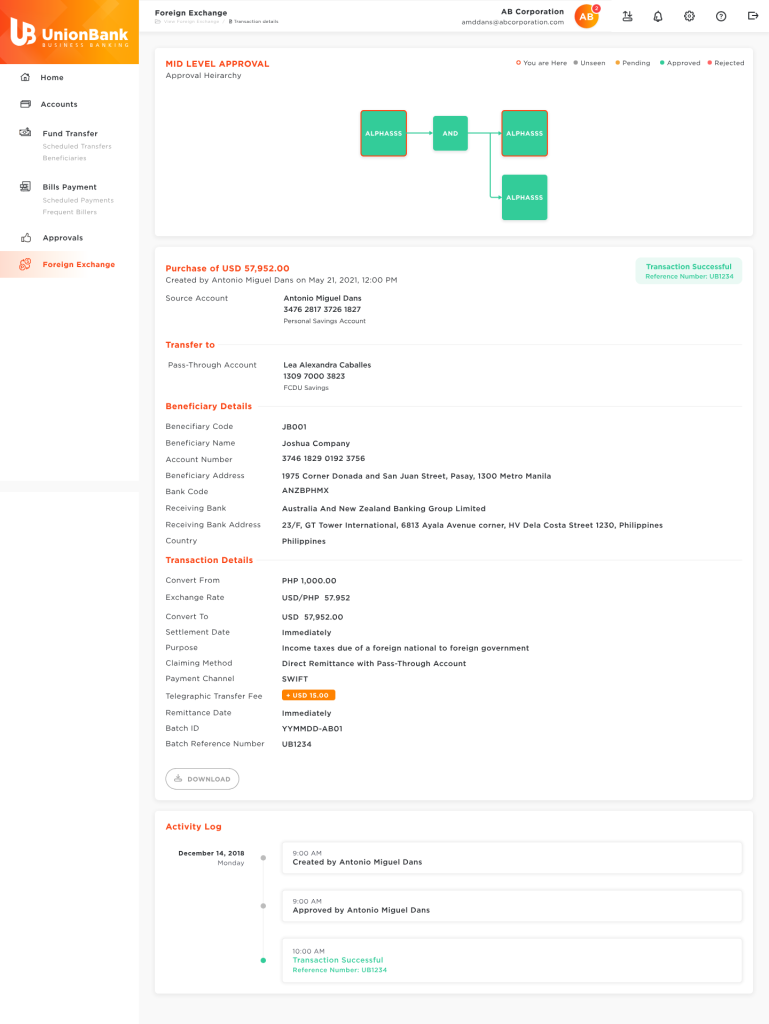This screenshot has height=1024, width=769.
Task: Click the help question mark icon
Action: 721,16
